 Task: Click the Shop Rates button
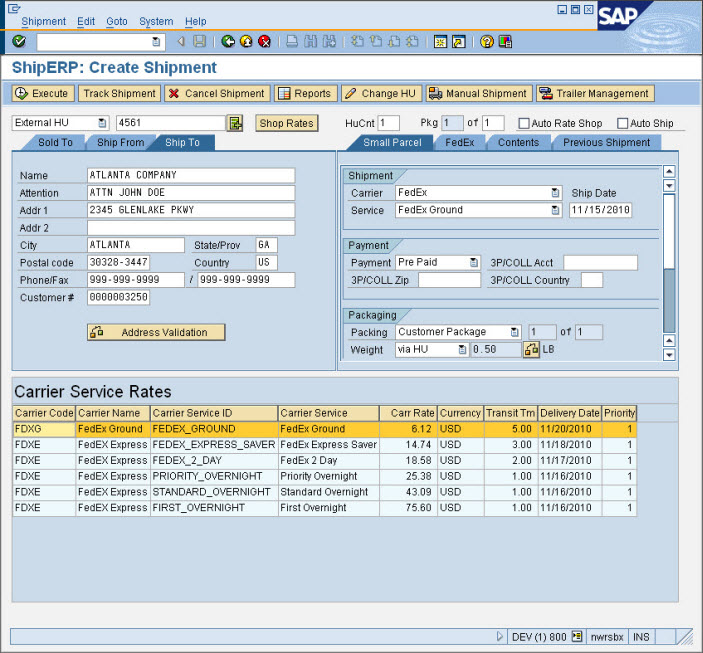pos(286,123)
